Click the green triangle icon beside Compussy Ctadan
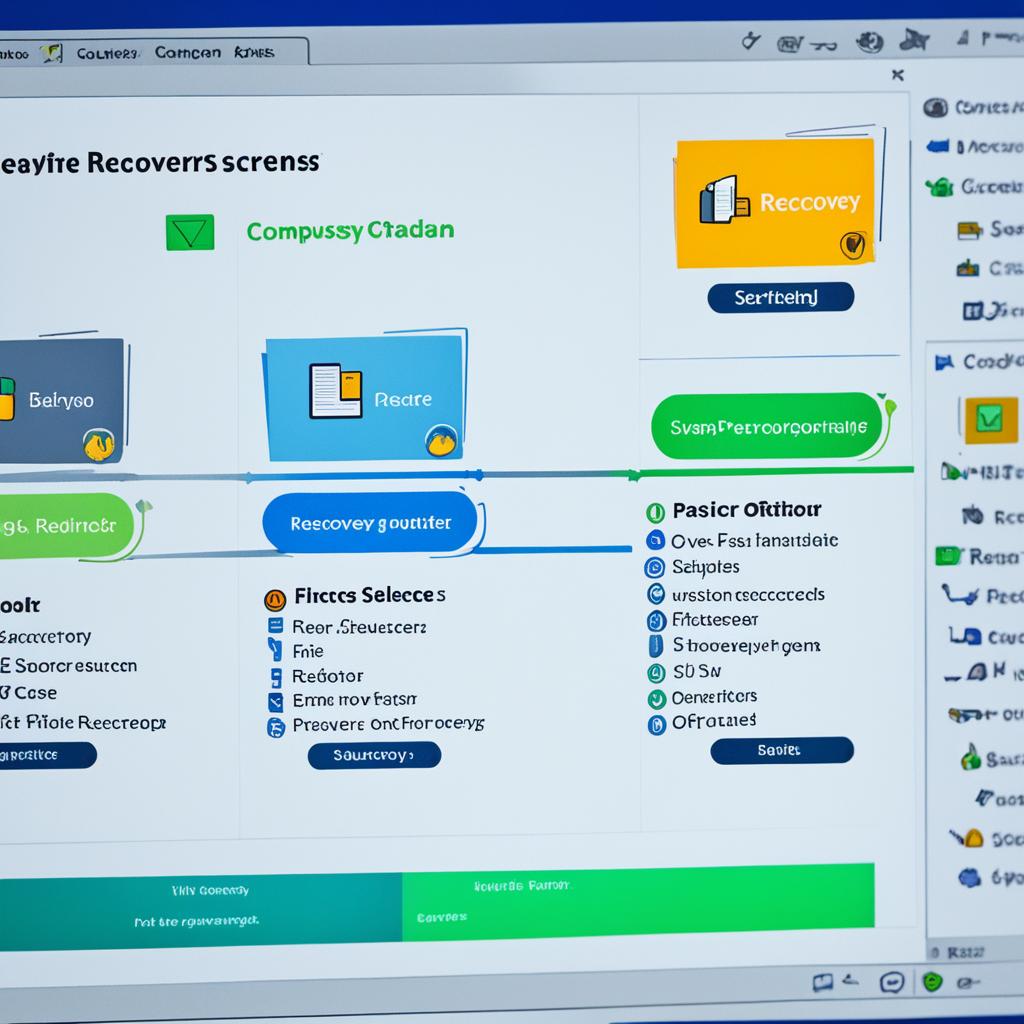This screenshot has width=1024, height=1024. tap(190, 232)
